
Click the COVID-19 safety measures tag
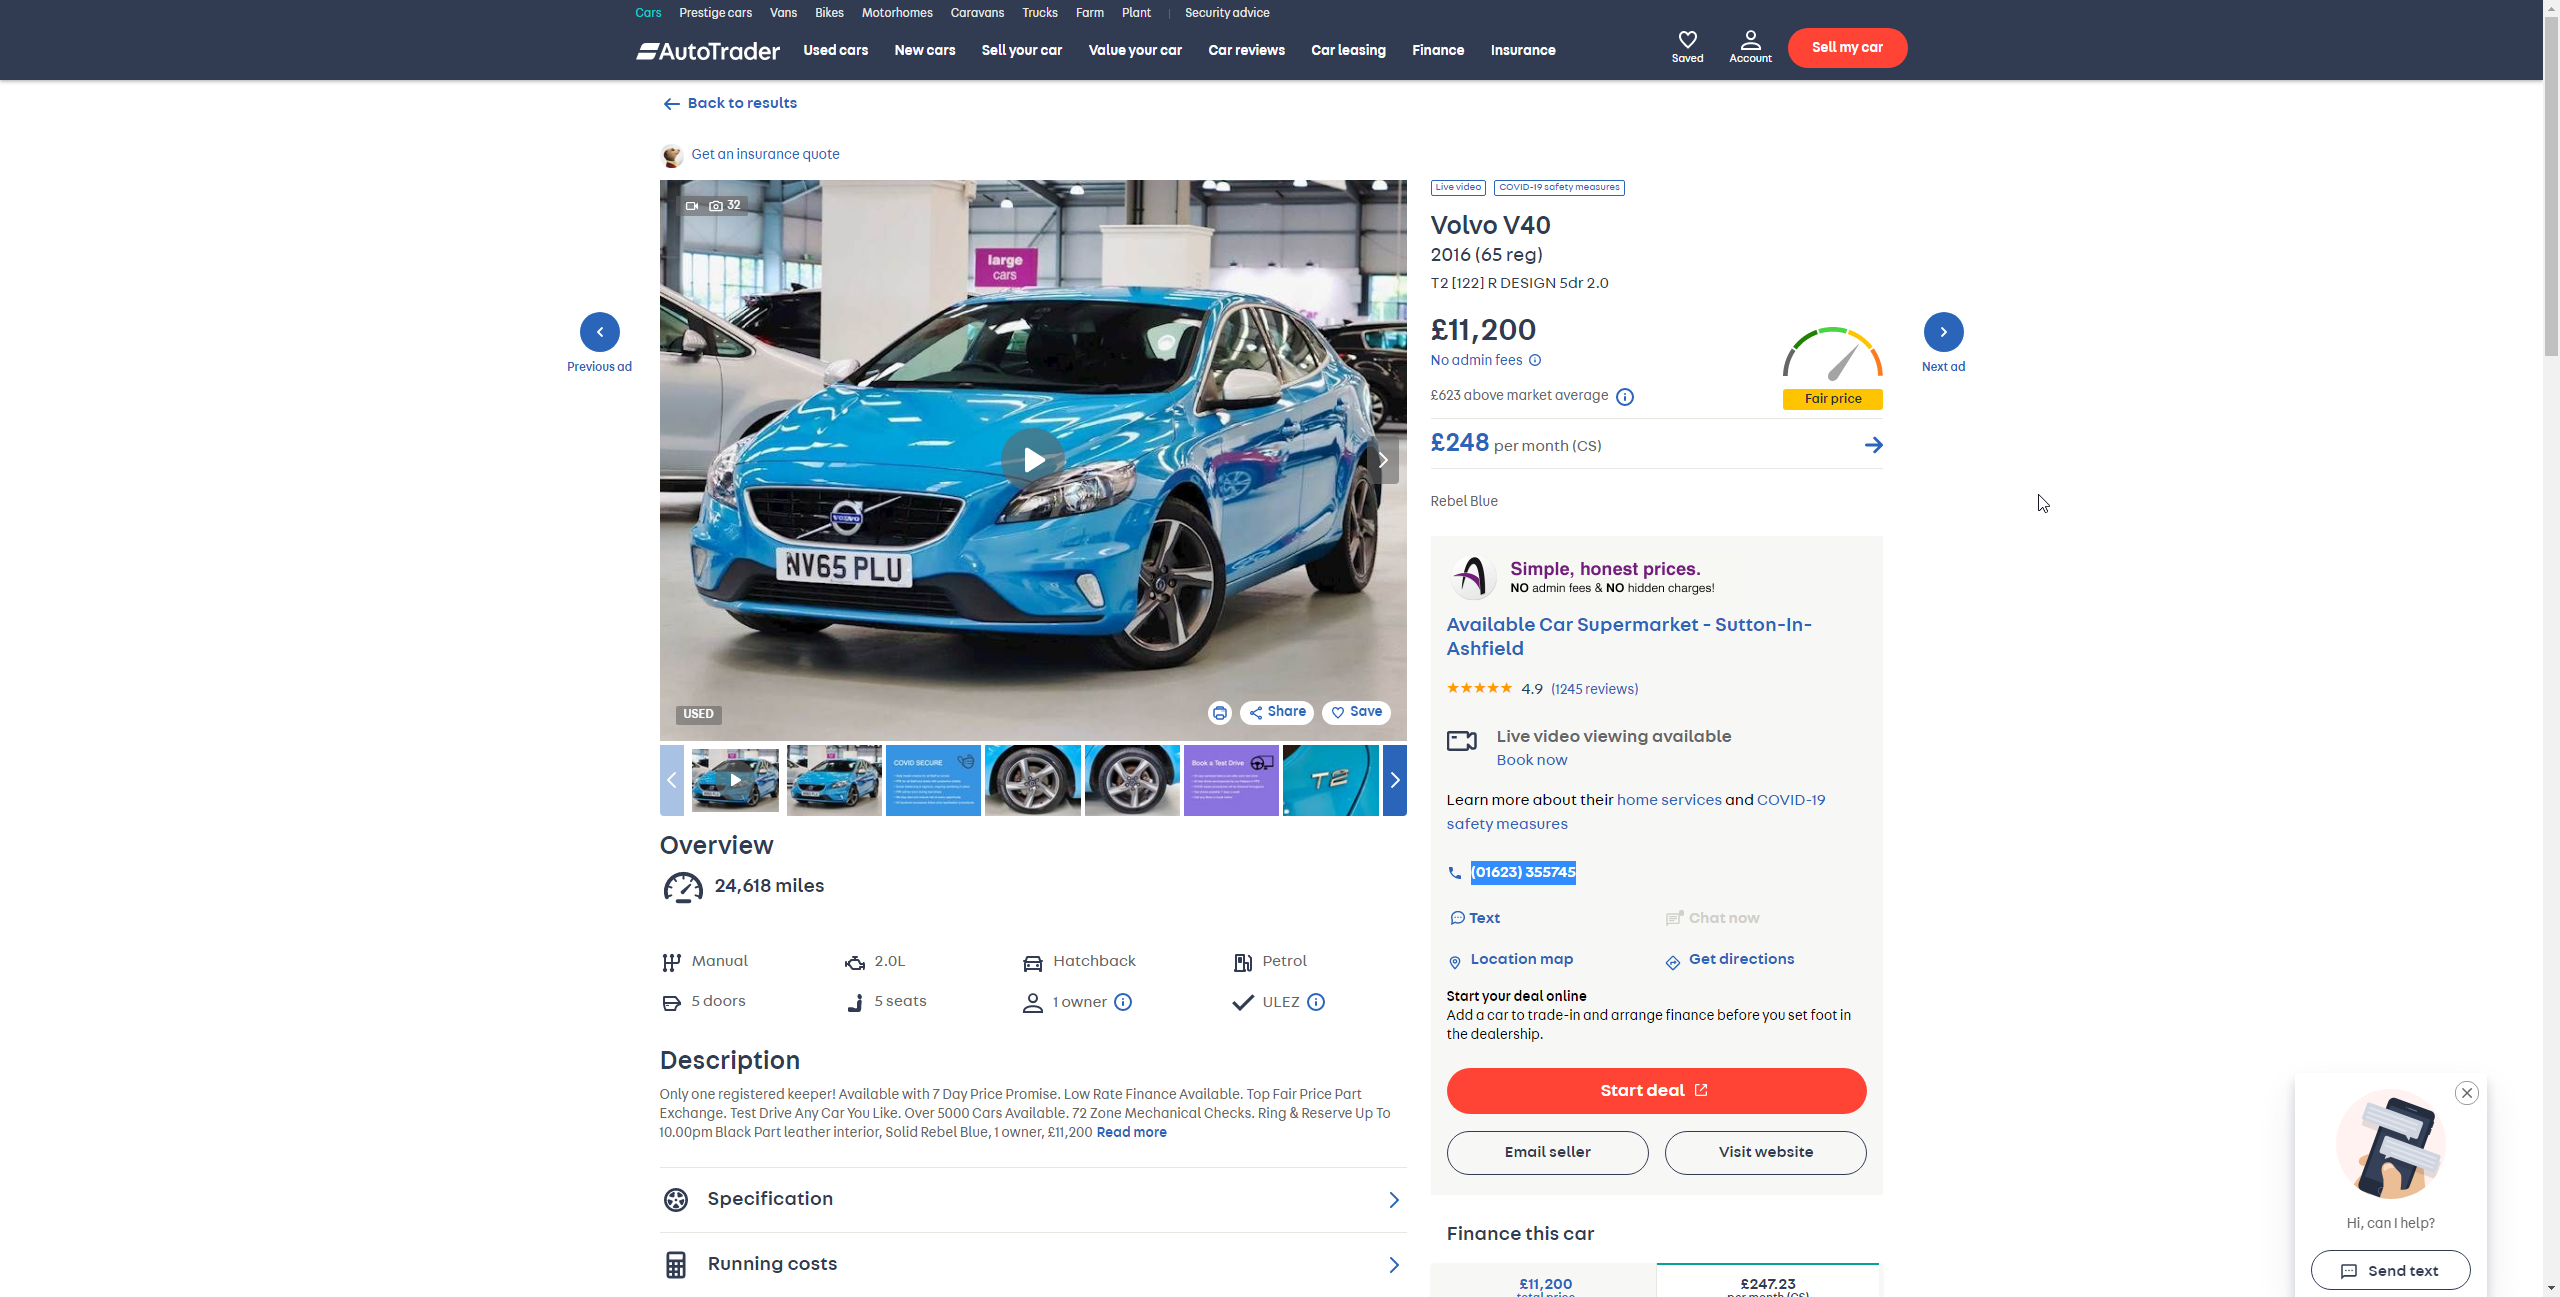tap(1559, 187)
